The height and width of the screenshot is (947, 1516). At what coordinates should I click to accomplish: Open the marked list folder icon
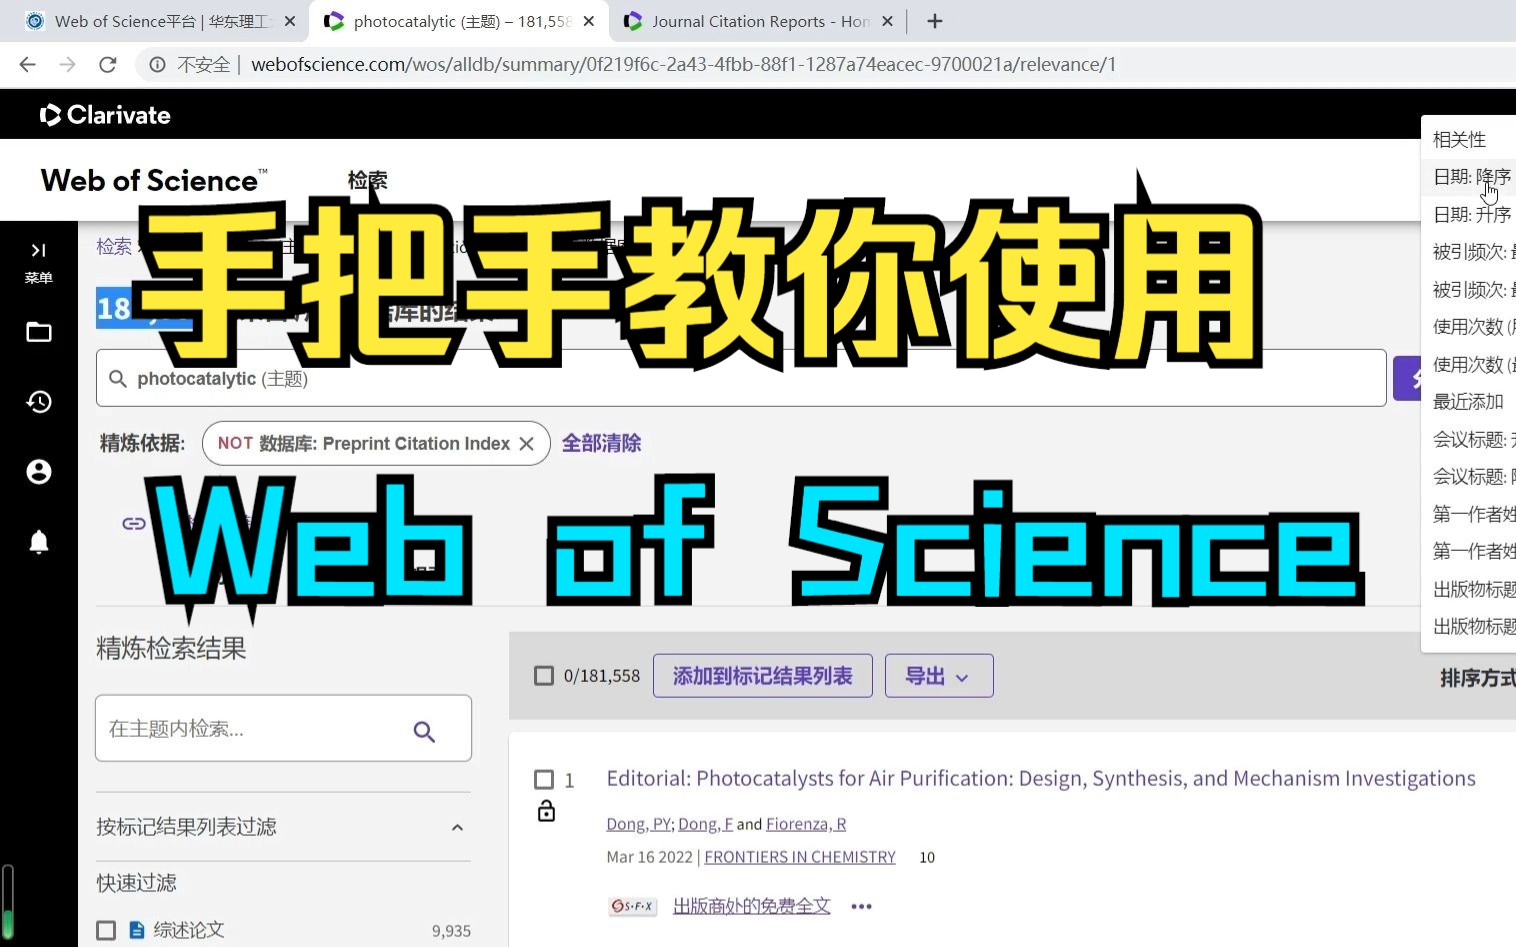point(39,332)
